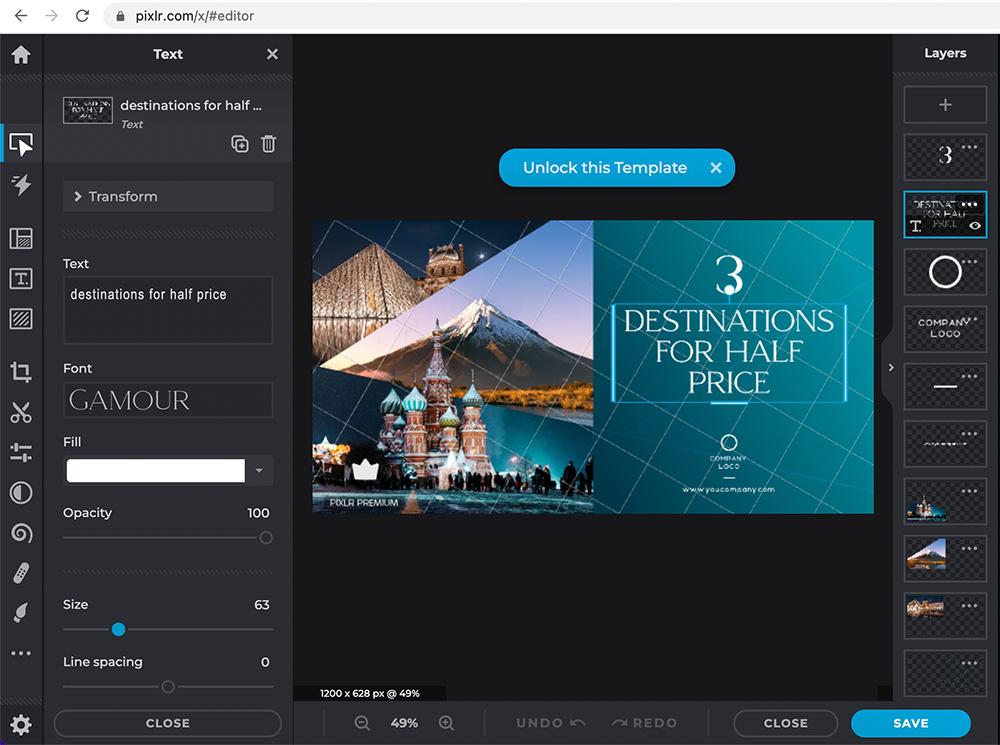1000x745 pixels.
Task: Select the '3' layer thumbnail
Action: pyautogui.click(x=945, y=157)
